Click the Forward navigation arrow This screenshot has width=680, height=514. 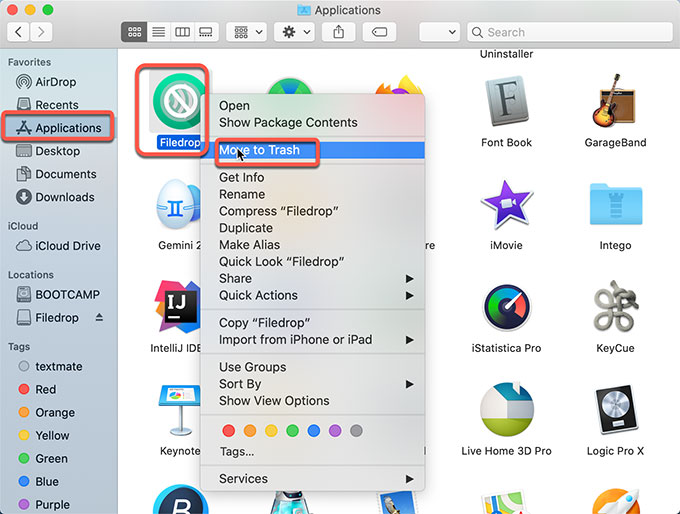point(41,32)
